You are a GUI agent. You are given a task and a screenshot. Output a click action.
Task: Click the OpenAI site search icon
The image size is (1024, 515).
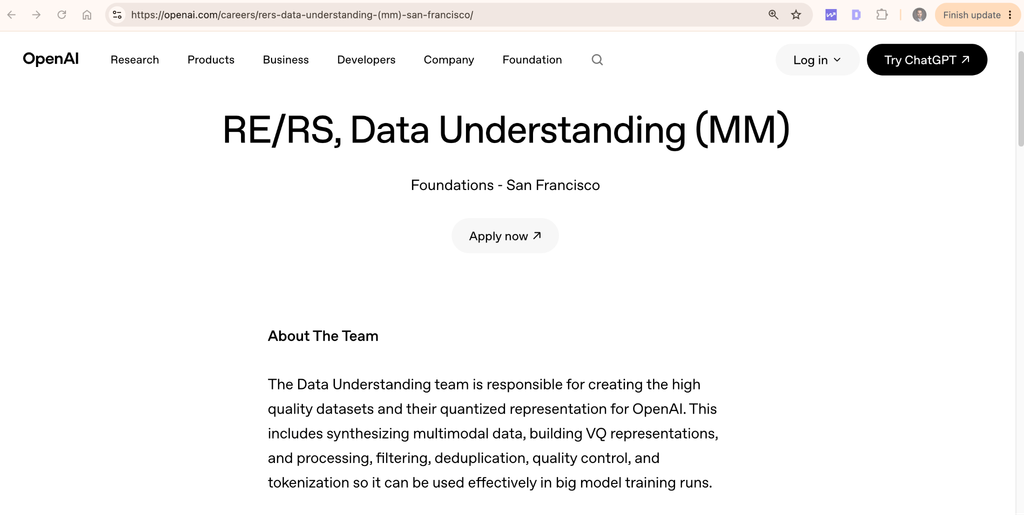point(597,59)
